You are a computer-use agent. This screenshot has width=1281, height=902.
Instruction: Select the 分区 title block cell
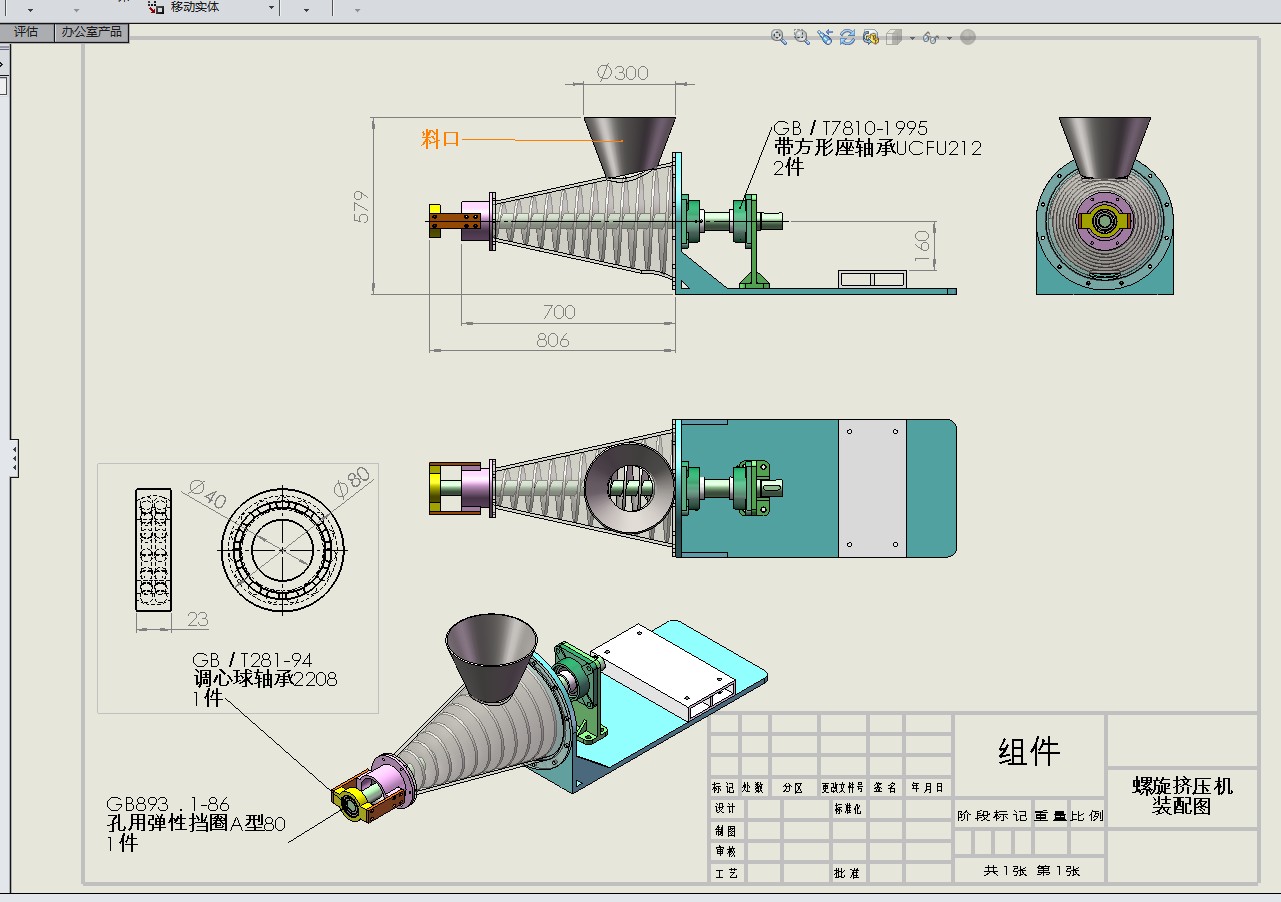[793, 788]
